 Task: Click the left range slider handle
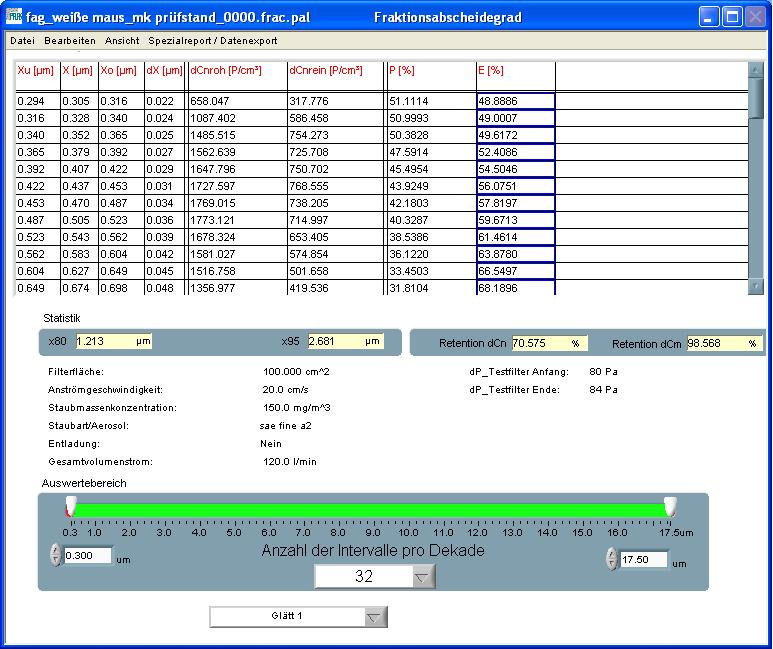pos(70,507)
